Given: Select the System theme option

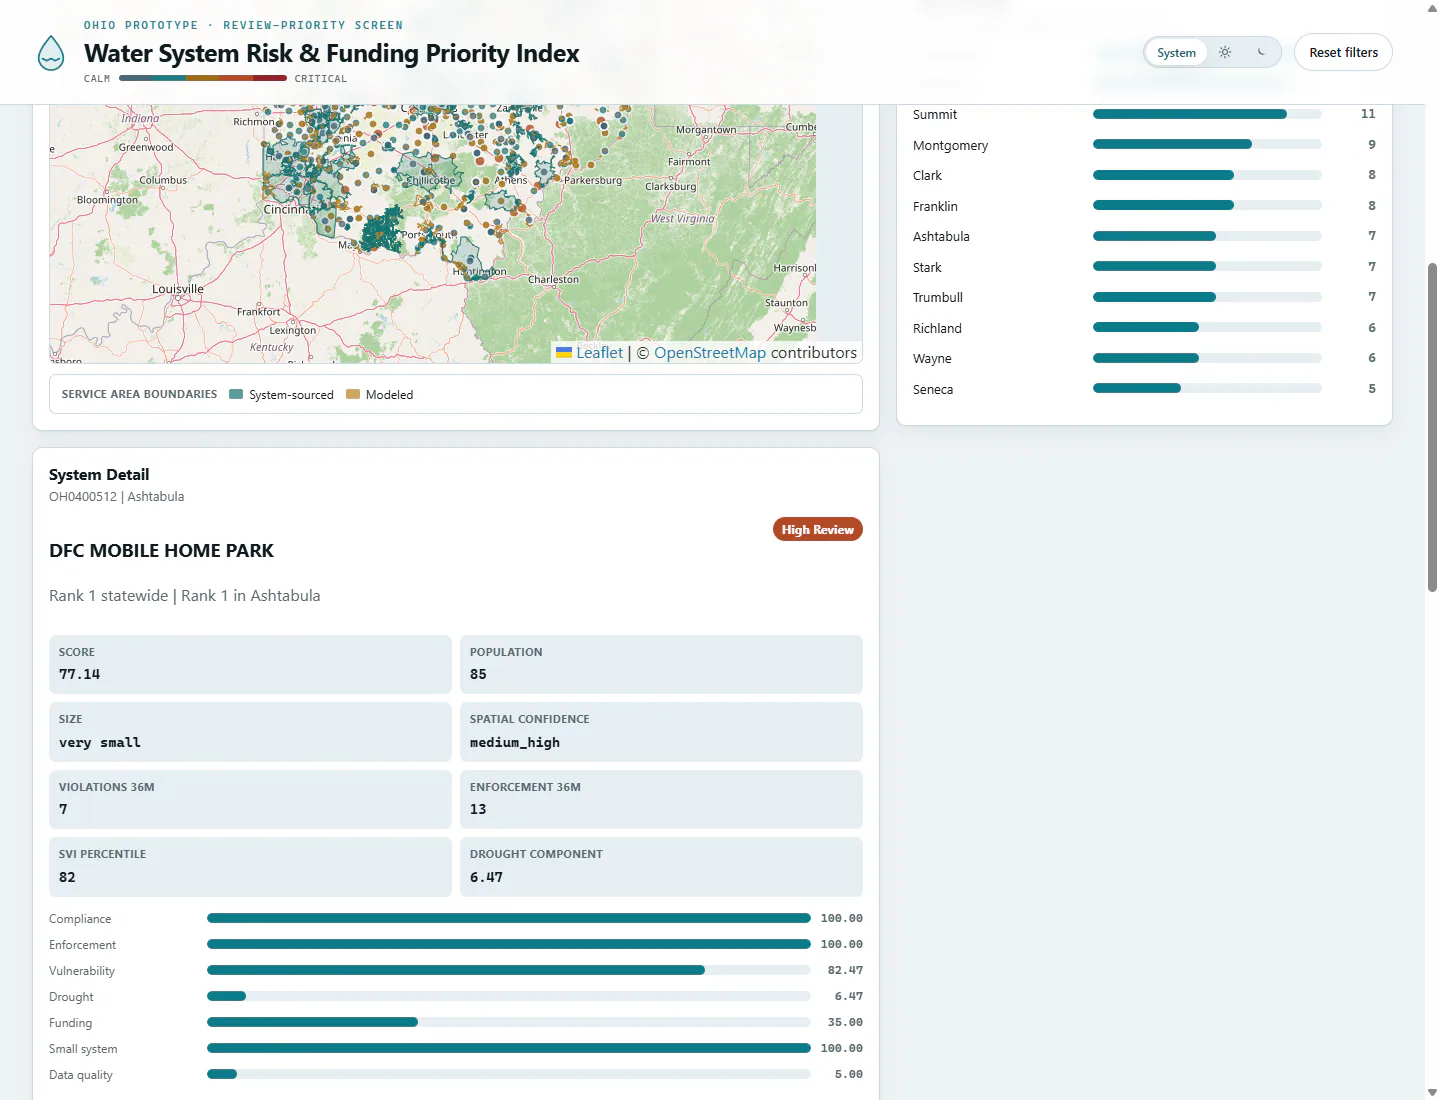Looking at the screenshot, I should click(1176, 53).
